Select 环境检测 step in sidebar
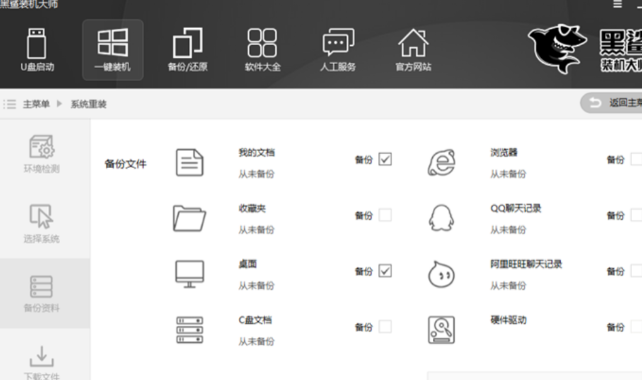642x380 pixels. click(x=42, y=154)
